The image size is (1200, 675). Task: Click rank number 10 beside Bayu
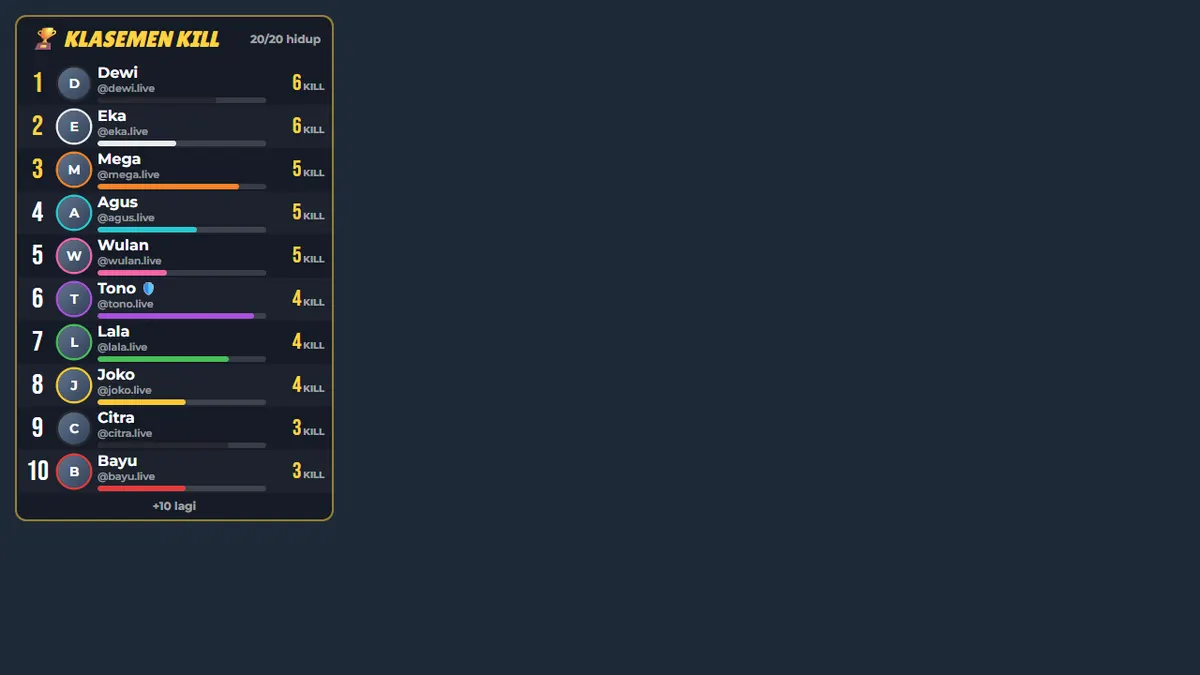pyautogui.click(x=38, y=471)
